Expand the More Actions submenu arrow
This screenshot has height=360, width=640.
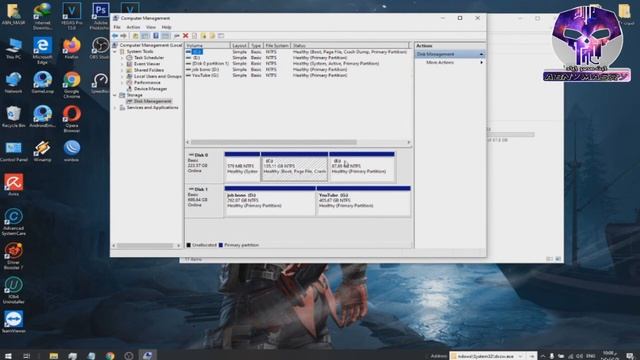482,62
